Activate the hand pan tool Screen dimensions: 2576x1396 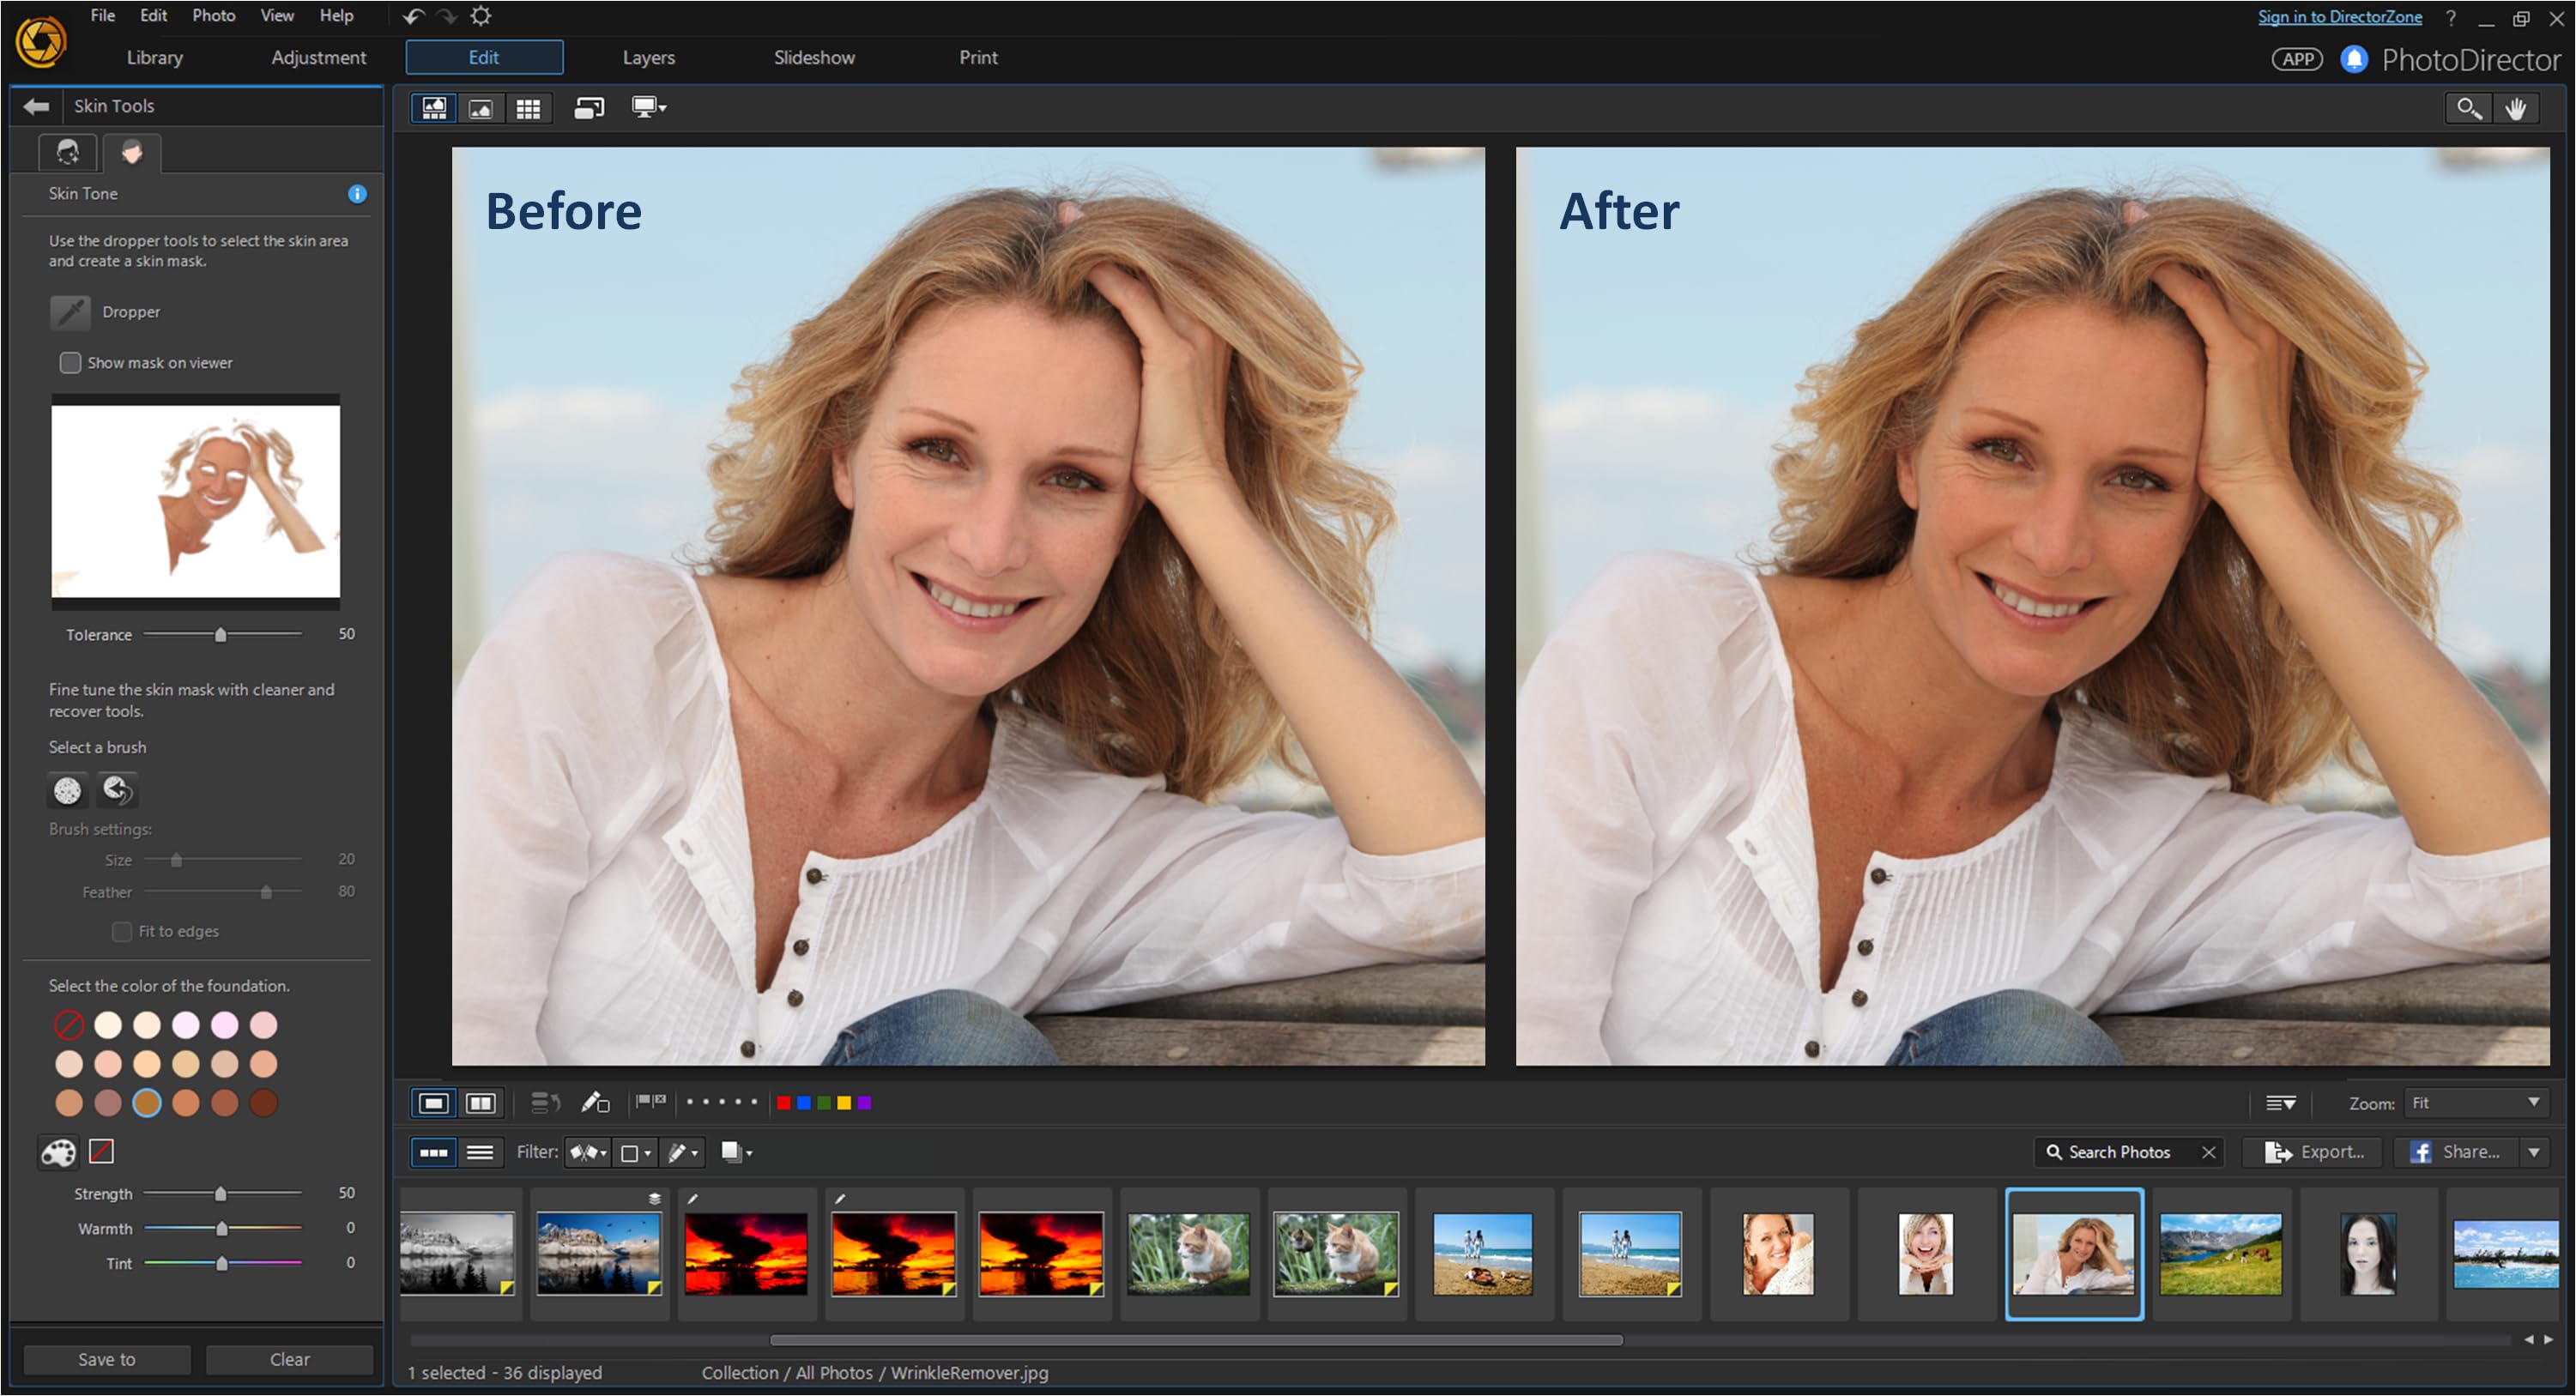(2516, 108)
